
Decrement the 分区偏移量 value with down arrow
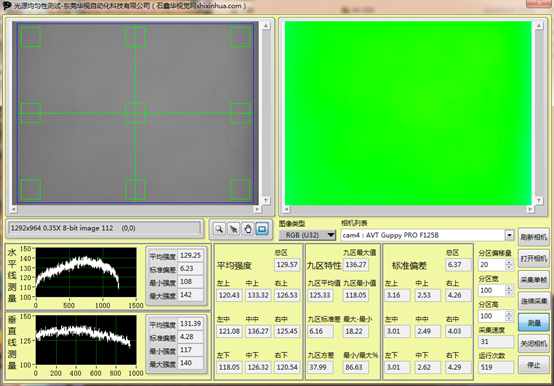point(509,267)
